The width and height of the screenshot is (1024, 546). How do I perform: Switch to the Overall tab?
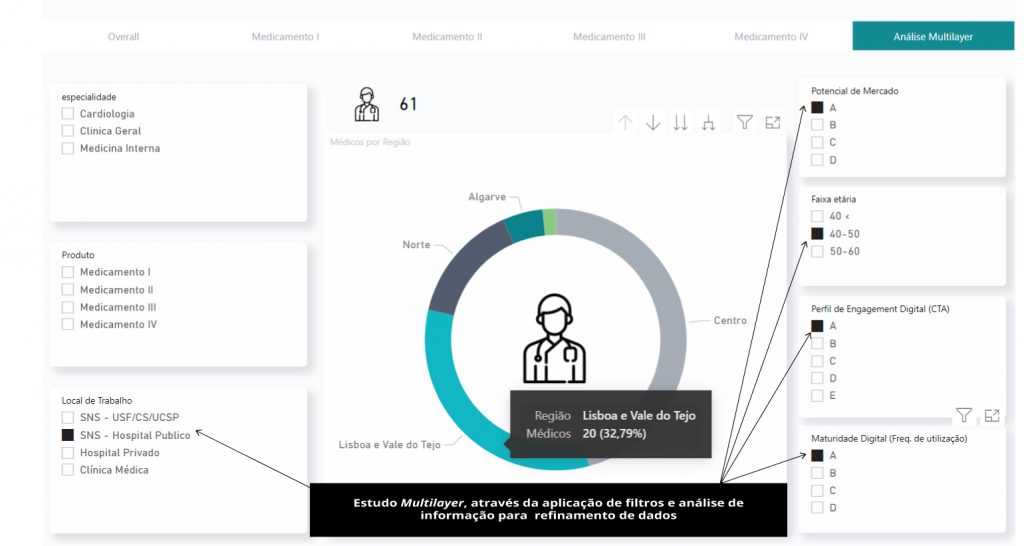click(x=123, y=37)
